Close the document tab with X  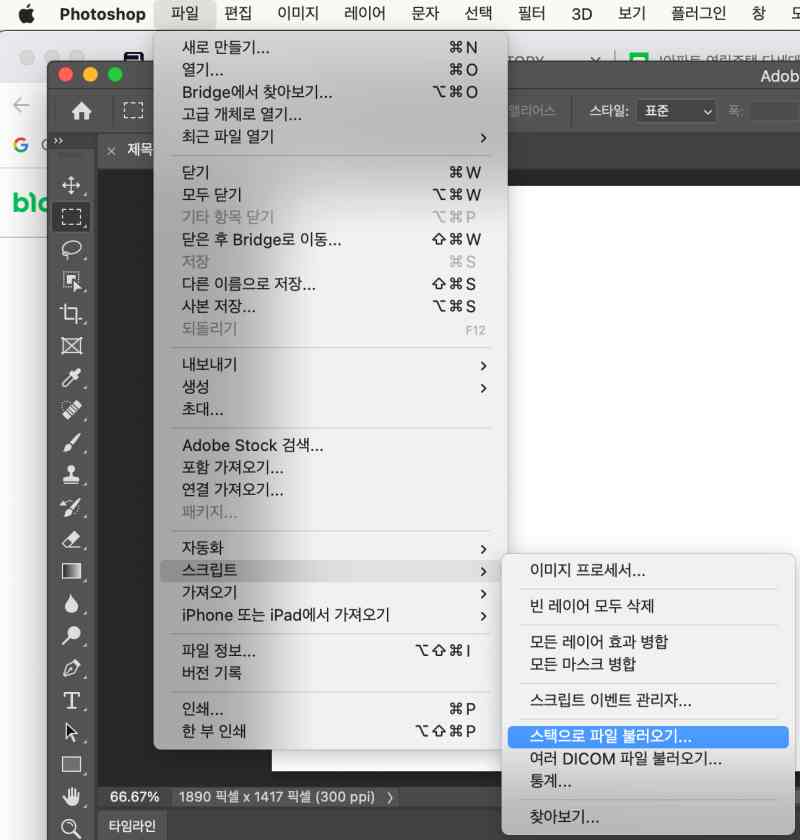[x=111, y=152]
